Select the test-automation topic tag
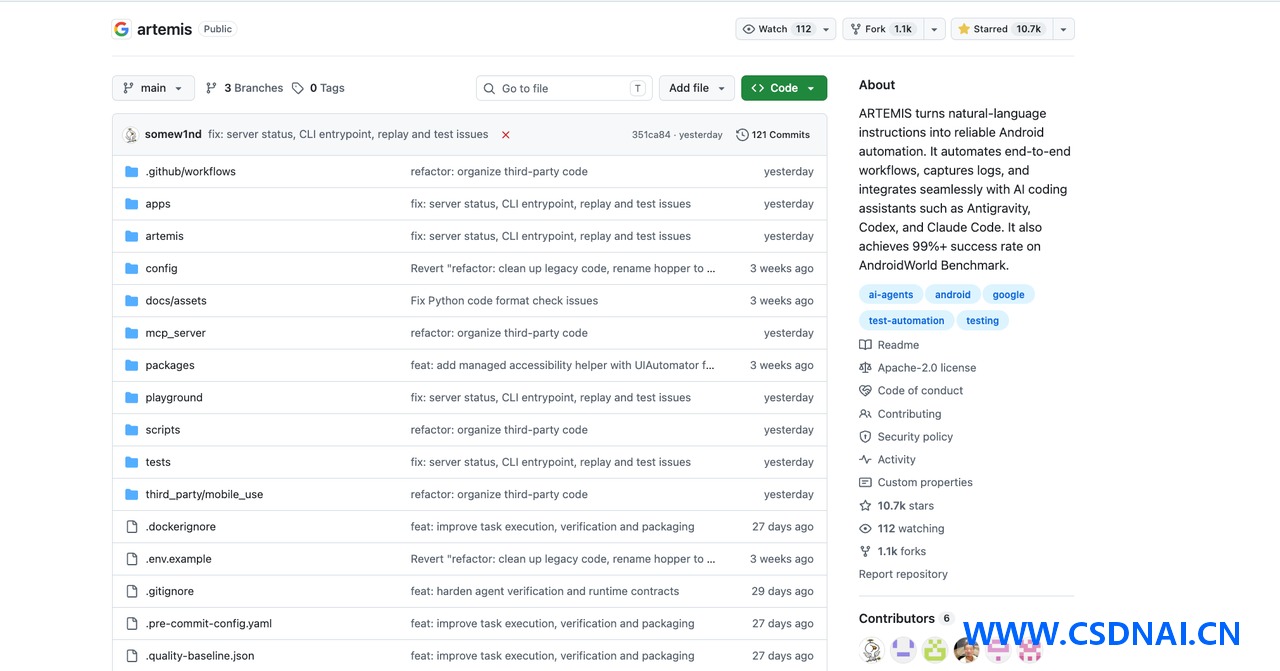 pos(906,321)
